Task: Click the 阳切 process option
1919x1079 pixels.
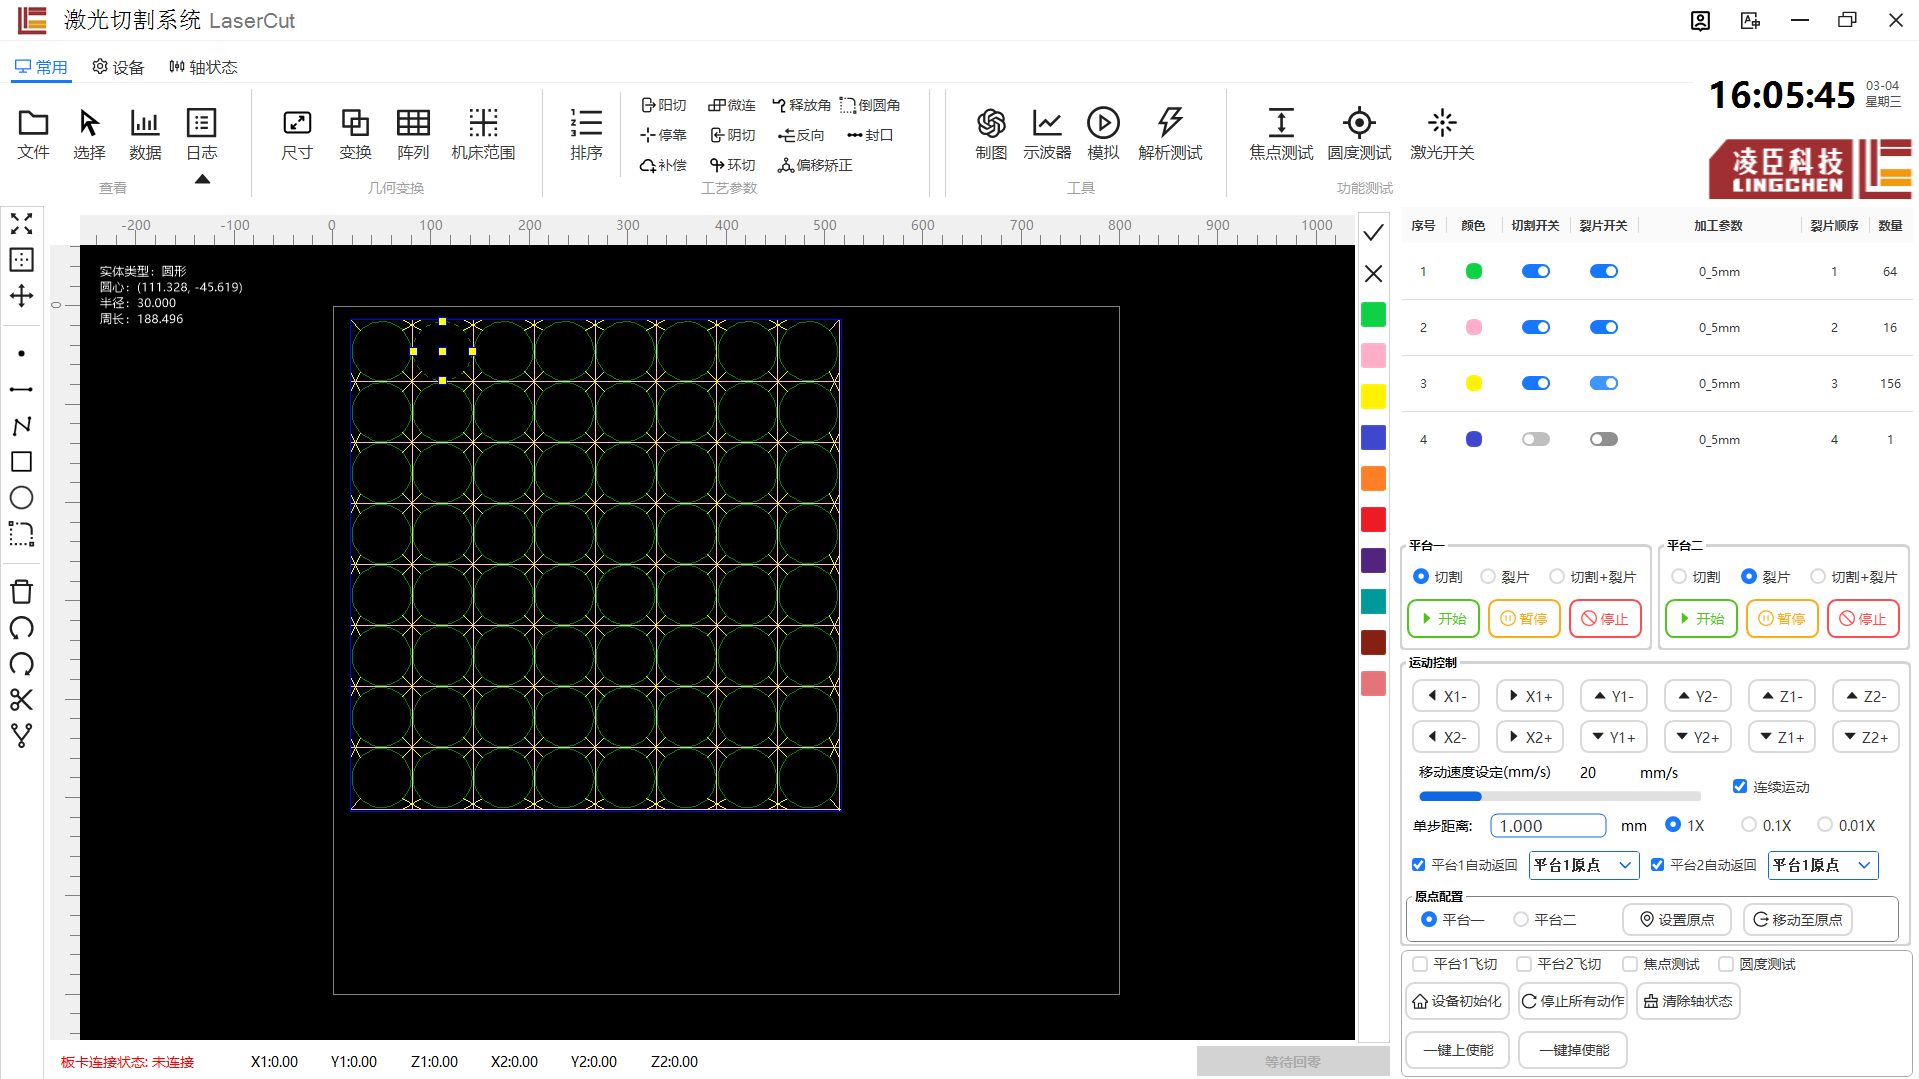Action: click(x=664, y=105)
